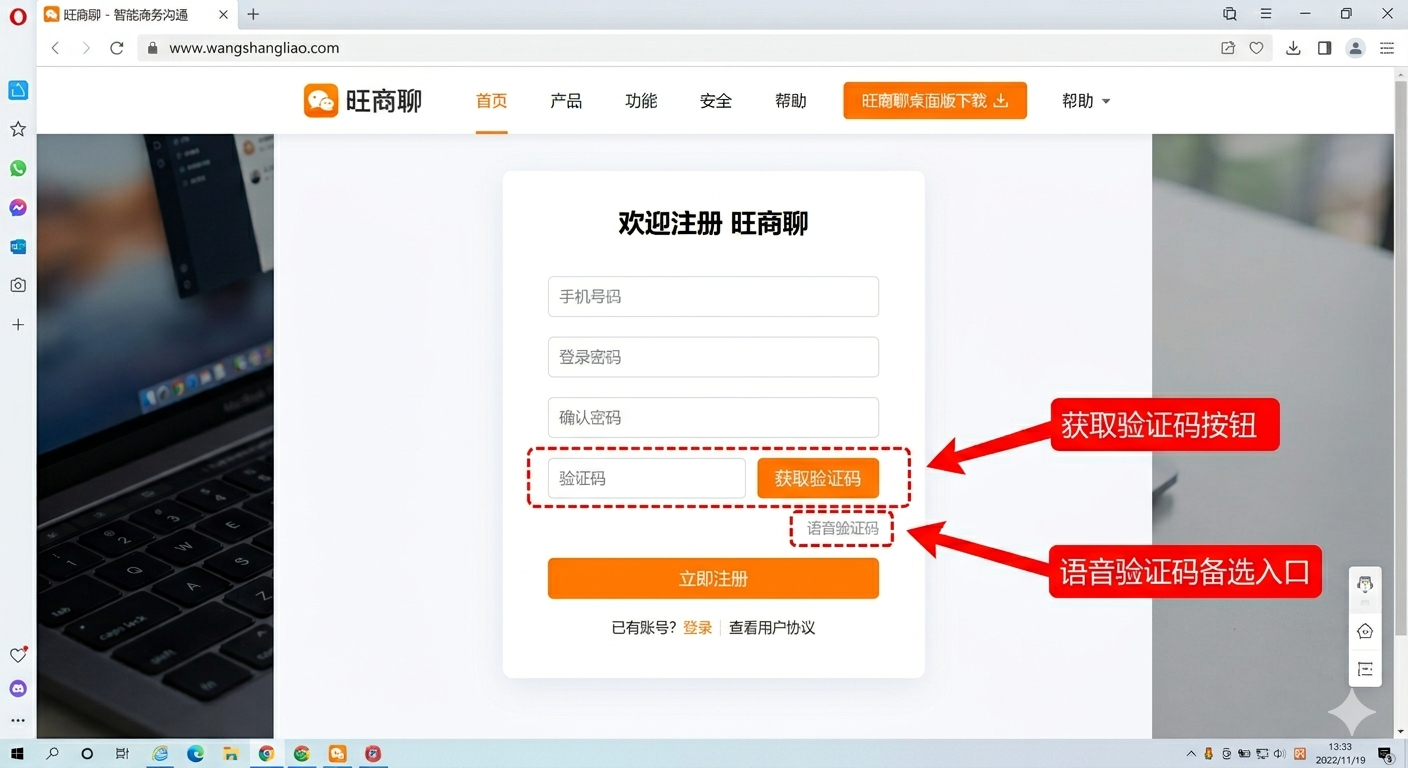Click inside the 手机号码 input field
This screenshot has width=1408, height=768.
coord(713,296)
